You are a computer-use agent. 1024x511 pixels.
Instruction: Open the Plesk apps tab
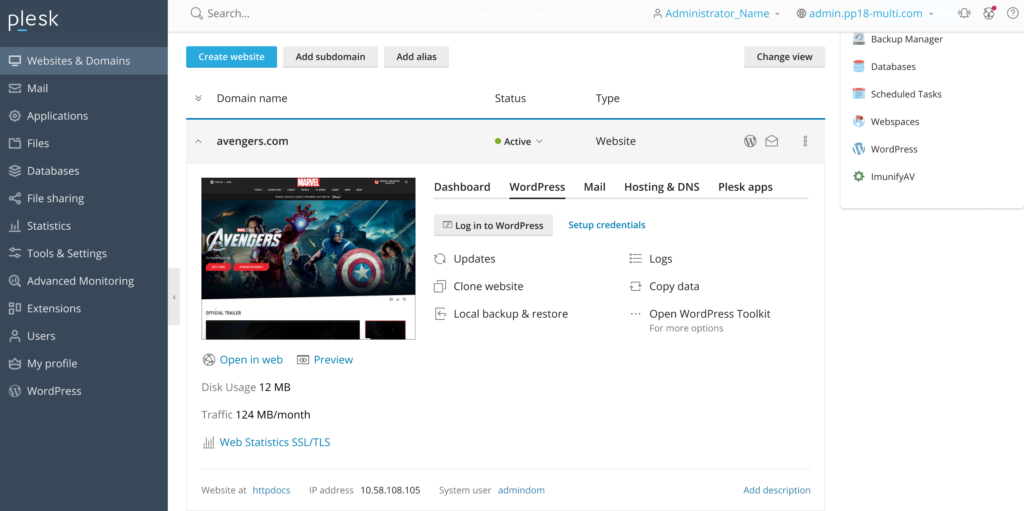(x=746, y=187)
